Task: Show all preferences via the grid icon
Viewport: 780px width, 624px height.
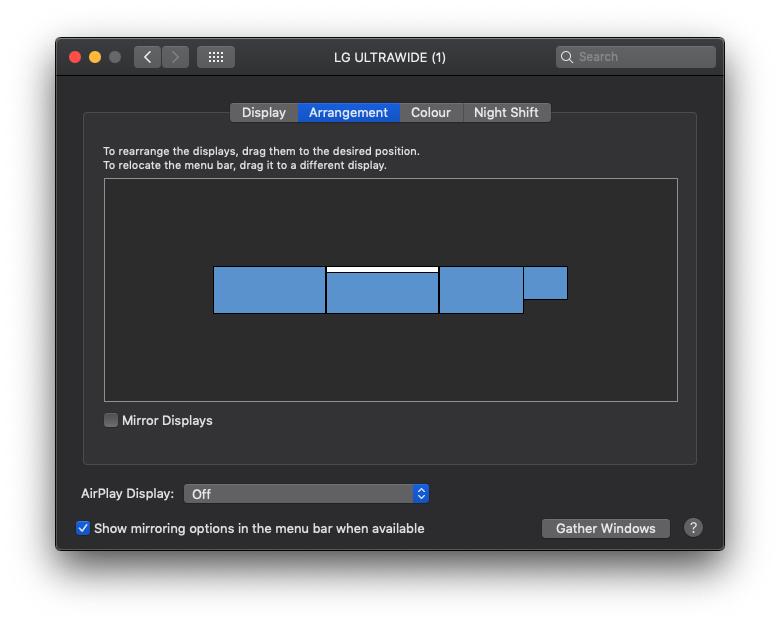Action: tap(215, 57)
